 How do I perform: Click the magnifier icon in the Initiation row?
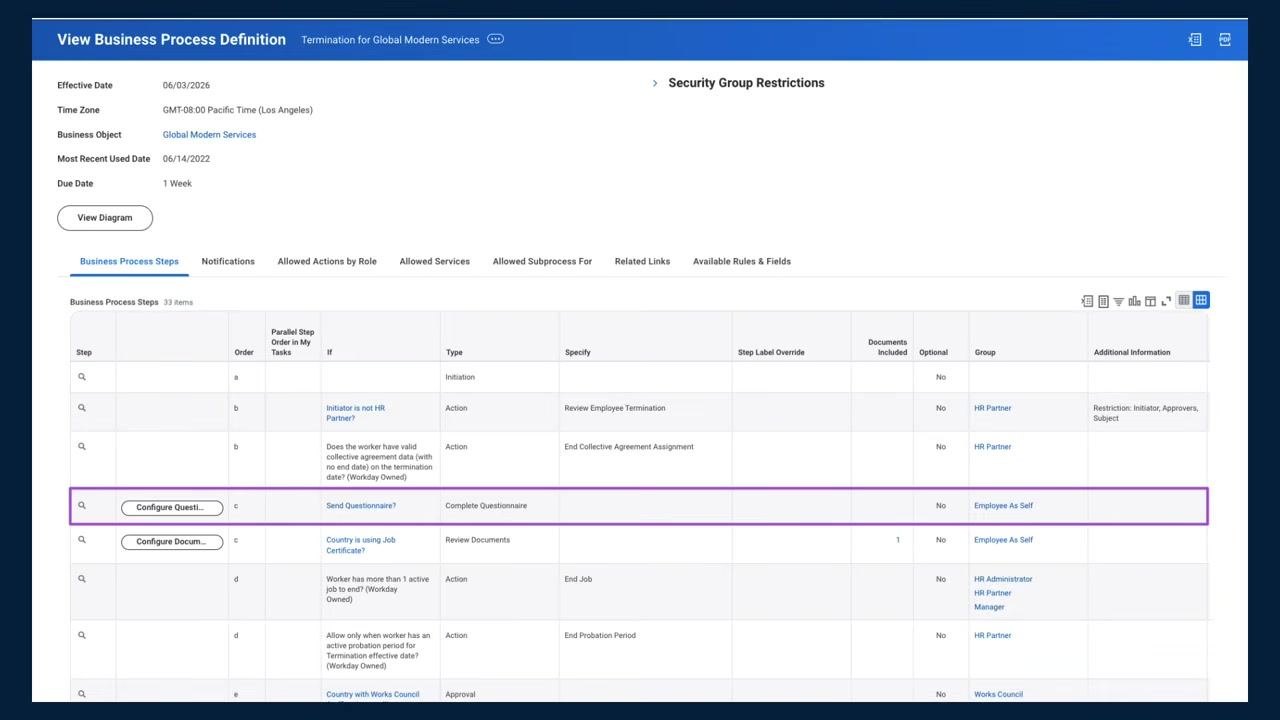82,377
